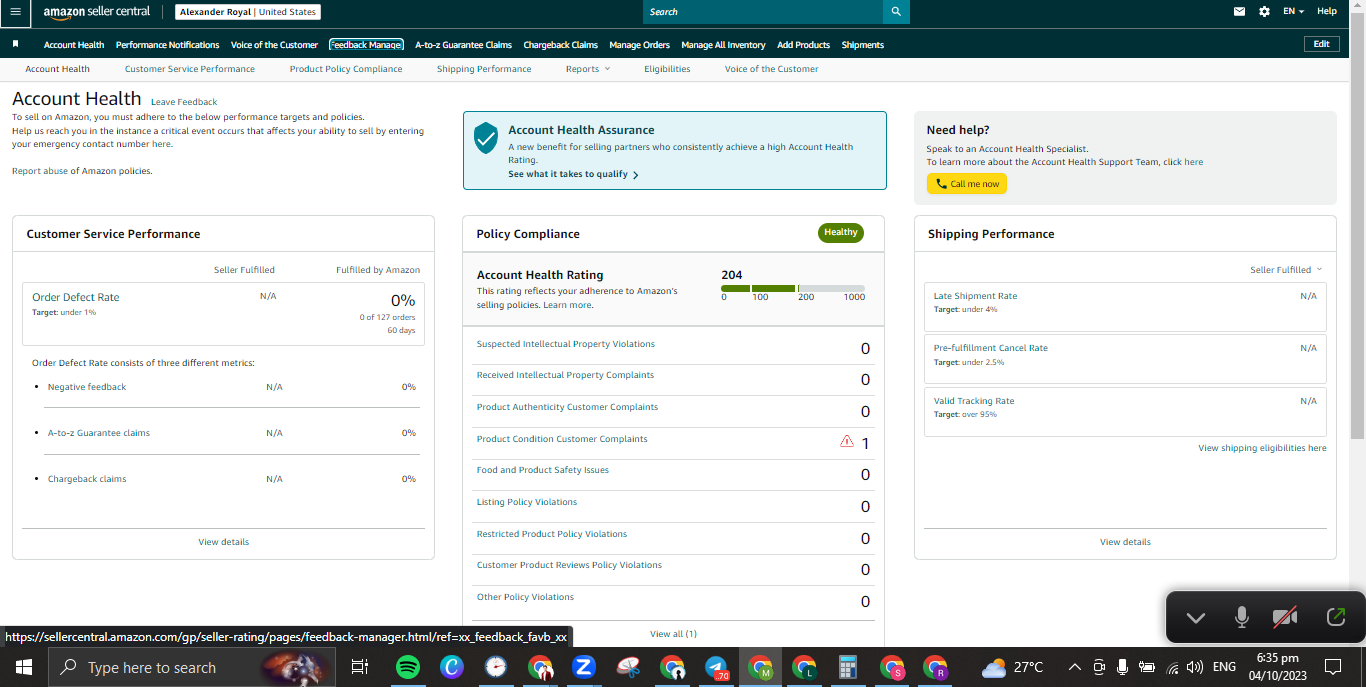Click the green share screen icon
Screen dimensions: 1366x687
[1335, 618]
